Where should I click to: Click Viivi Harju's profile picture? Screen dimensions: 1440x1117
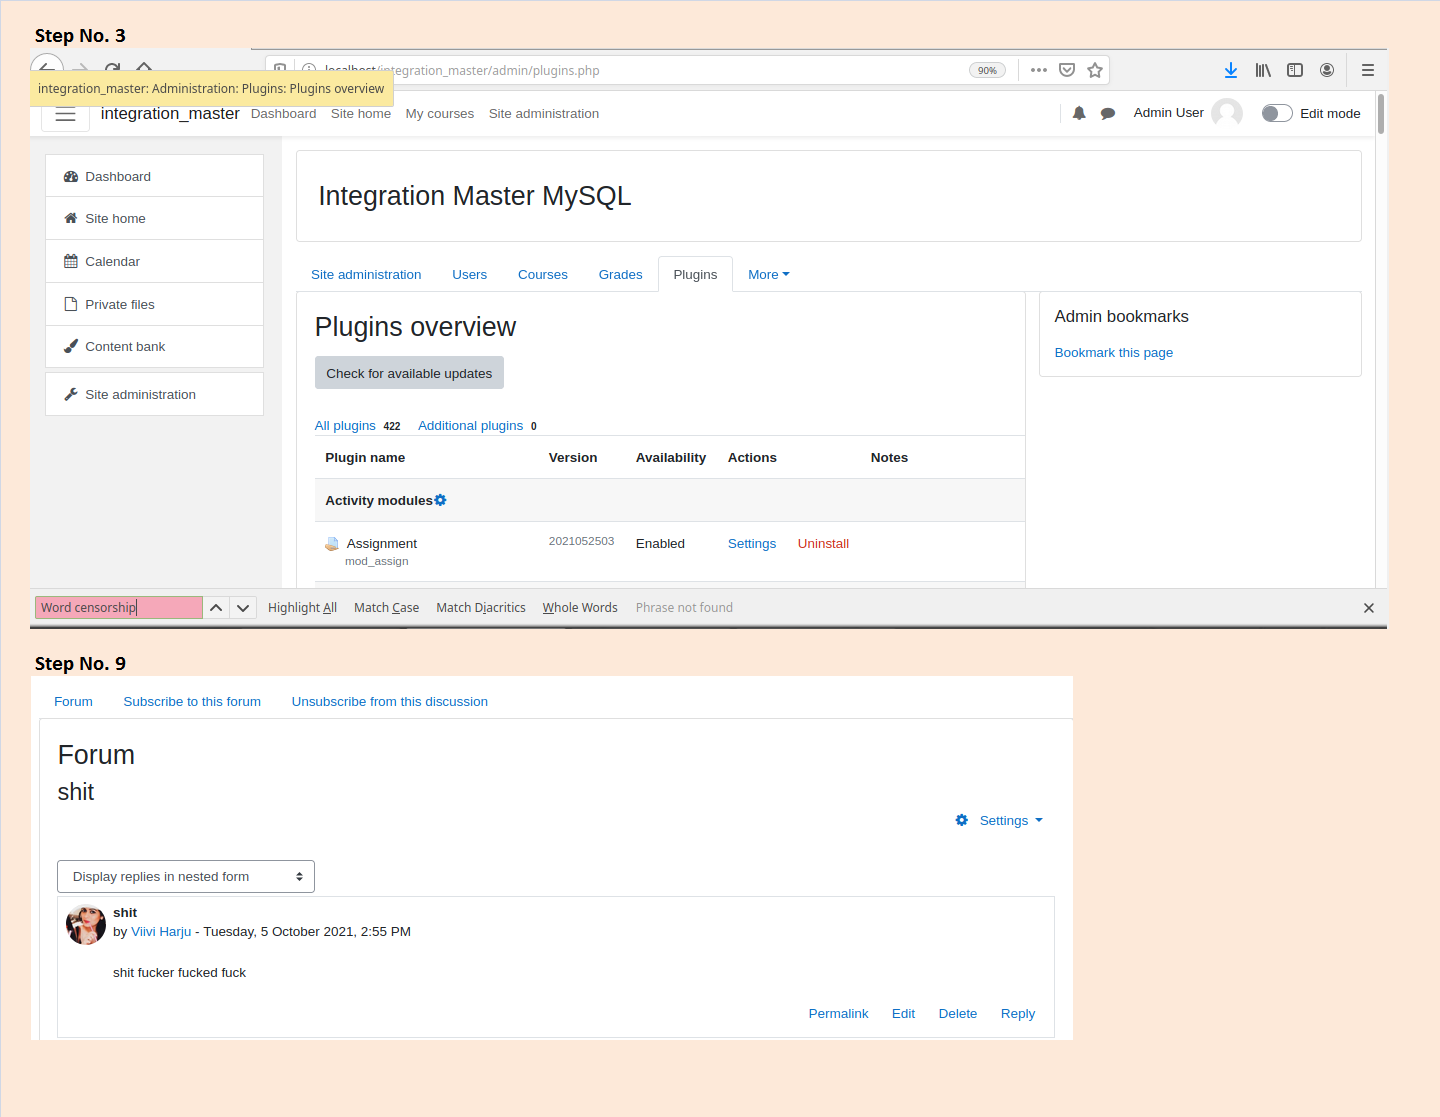[86, 924]
